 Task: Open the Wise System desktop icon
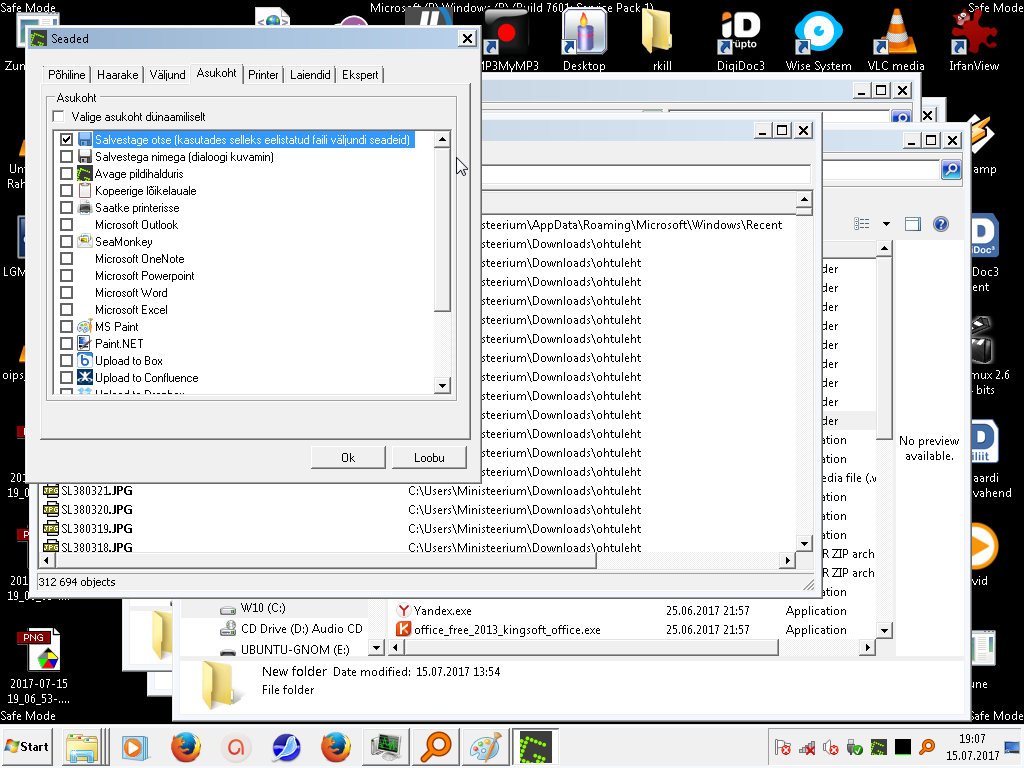[x=818, y=39]
